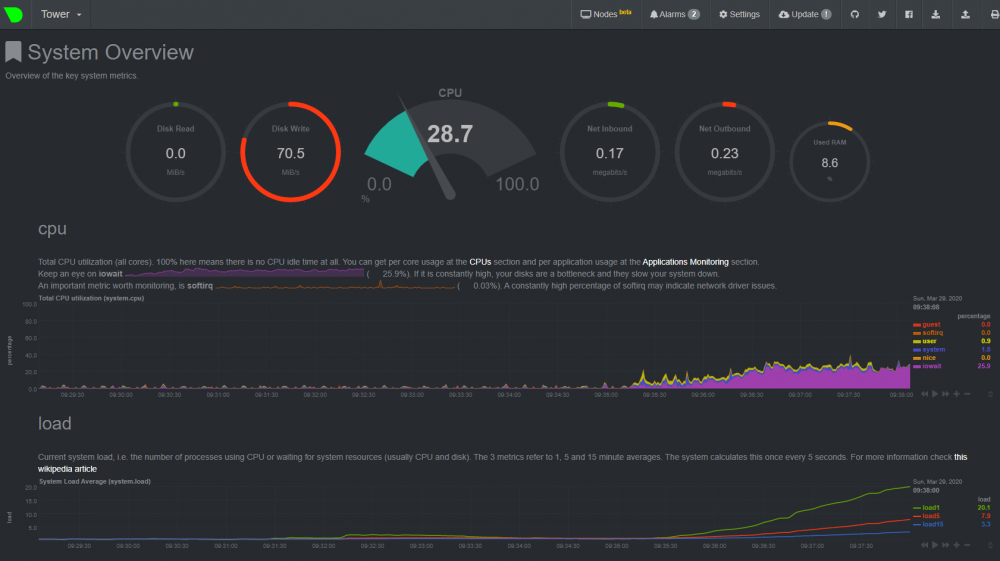Click the cloud download Update icon

784,14
